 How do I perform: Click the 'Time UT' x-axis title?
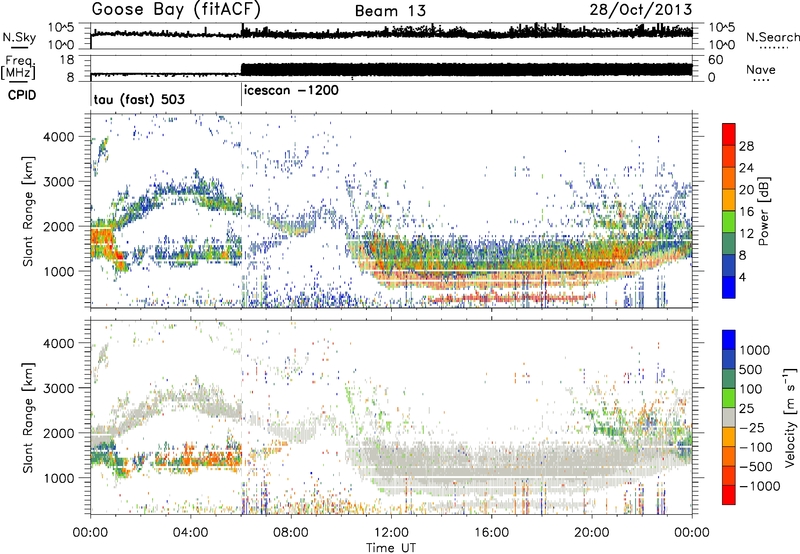tap(391, 548)
